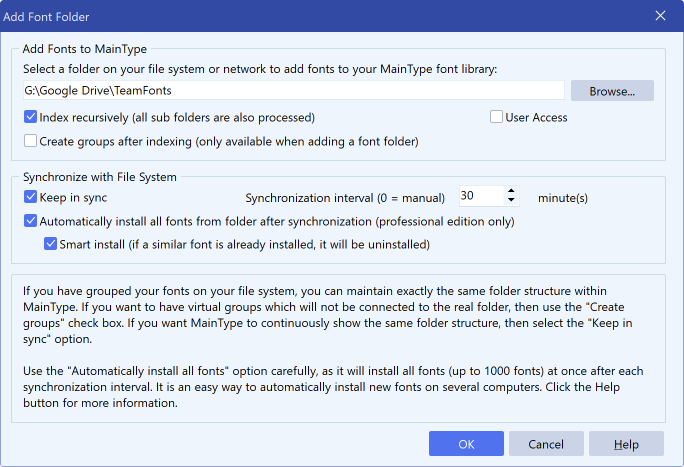Uncheck the Smart install checkbox

click(x=51, y=244)
